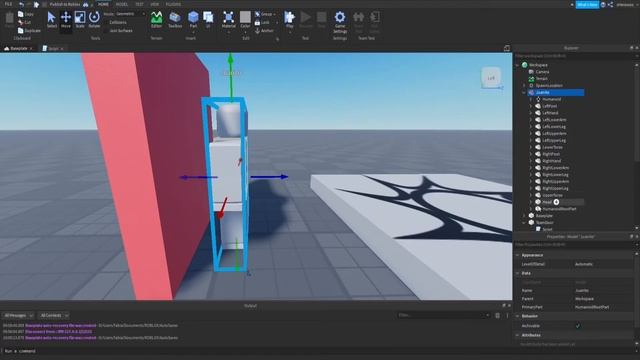This screenshot has height=360, width=640.
Task: Open the All Messages dropdown
Action: pos(18,315)
